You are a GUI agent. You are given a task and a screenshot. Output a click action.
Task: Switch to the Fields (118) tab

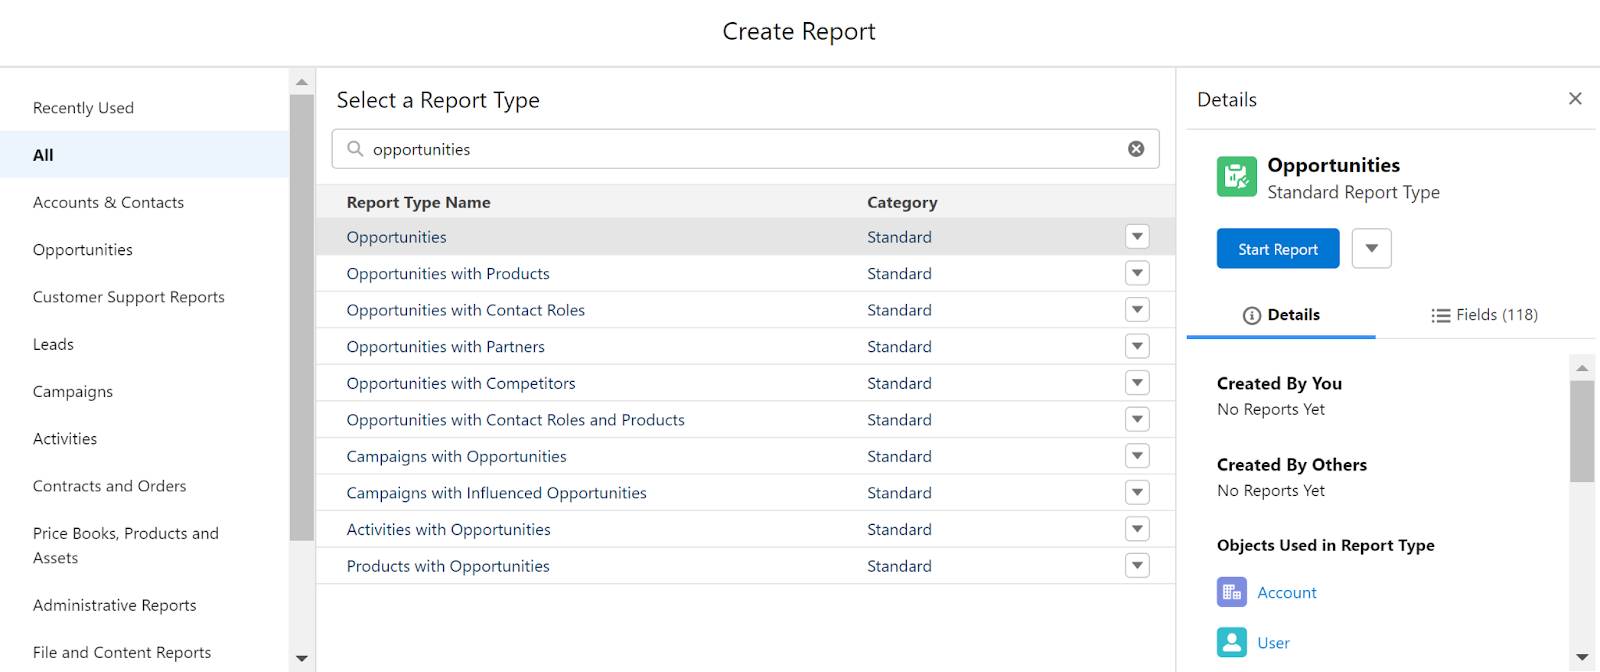tap(1485, 315)
